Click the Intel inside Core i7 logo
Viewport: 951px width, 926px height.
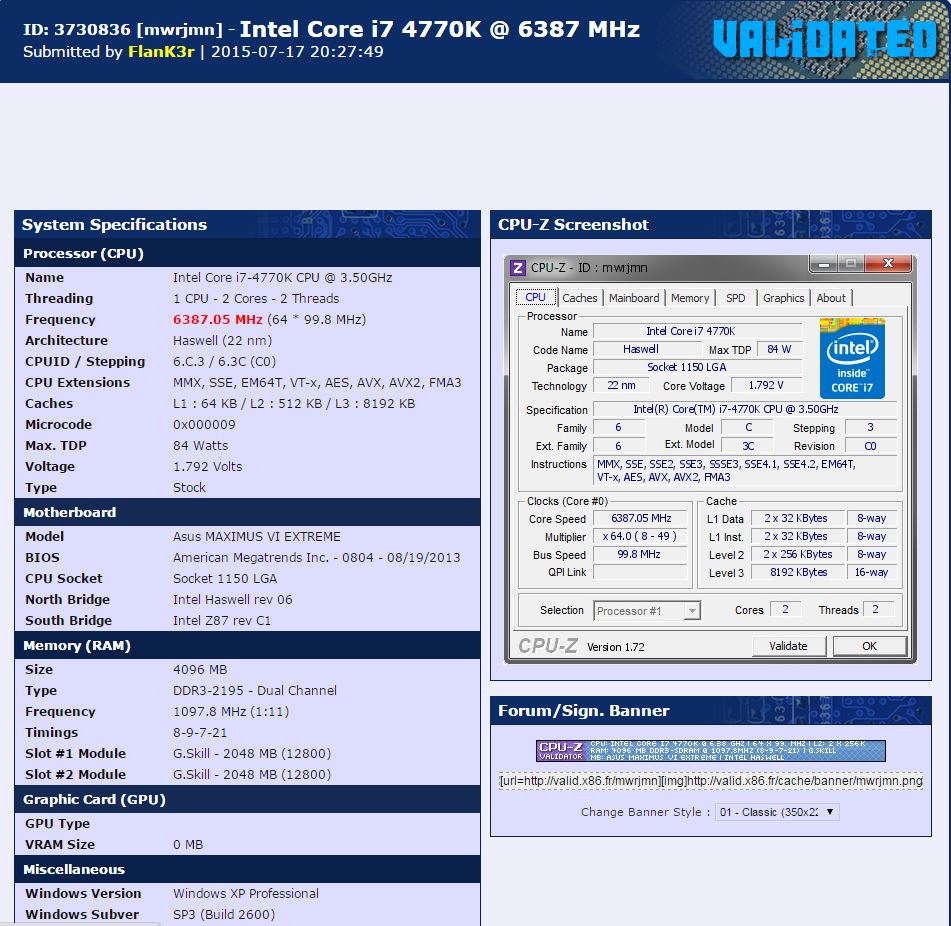852,358
